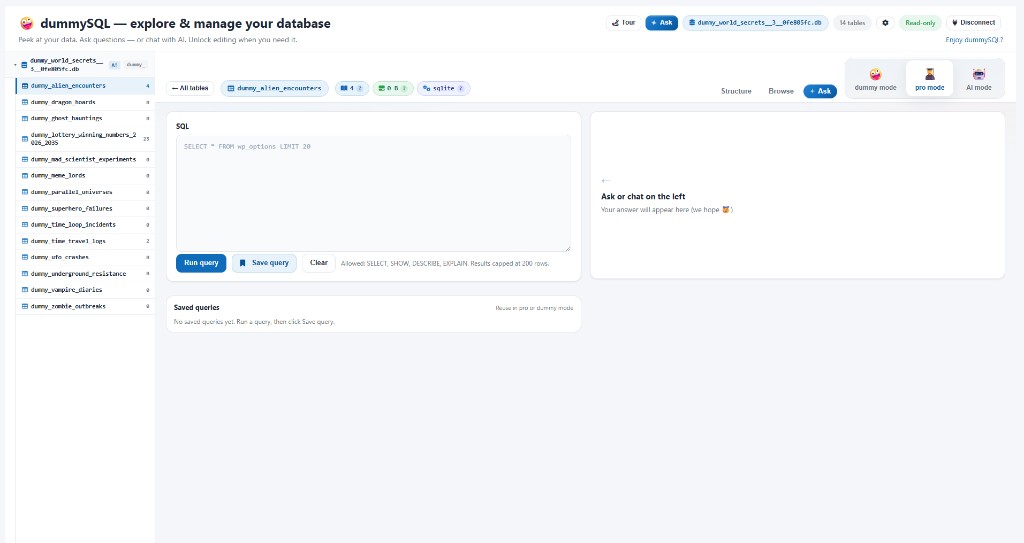Open the dummy_vampire_diaries table name
This screenshot has width=1024, height=543.
tap(67, 289)
